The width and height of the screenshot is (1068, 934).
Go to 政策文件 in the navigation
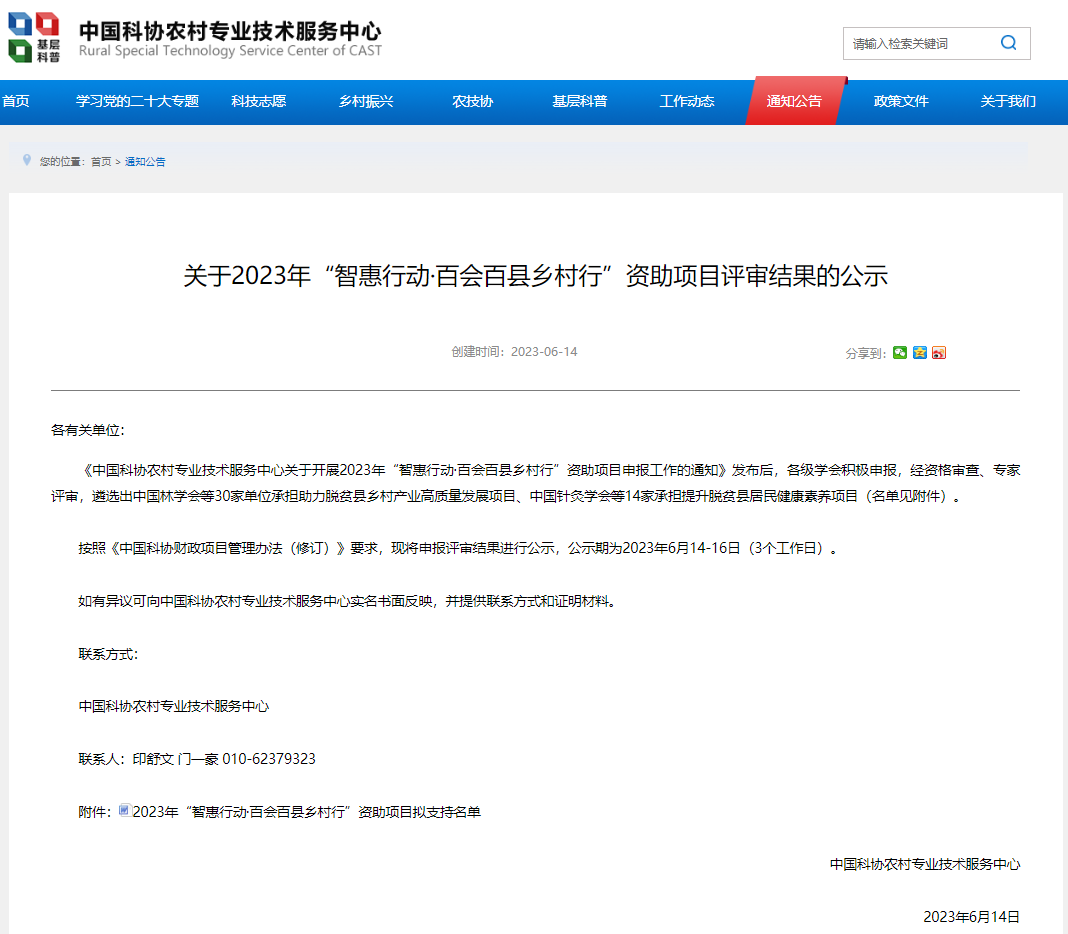(901, 101)
